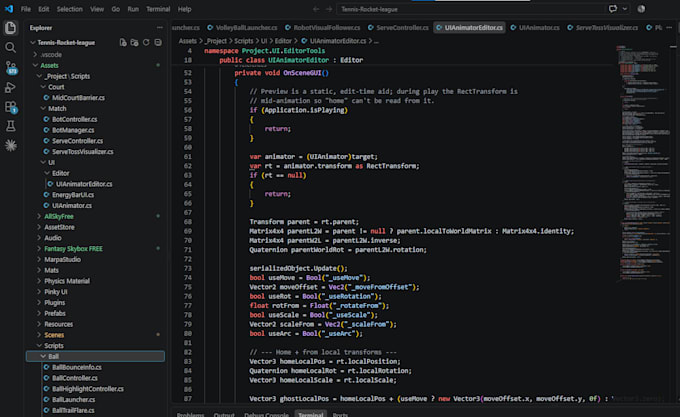Click the code minimap overview
The width and height of the screenshot is (680, 417).
click(x=643, y=163)
